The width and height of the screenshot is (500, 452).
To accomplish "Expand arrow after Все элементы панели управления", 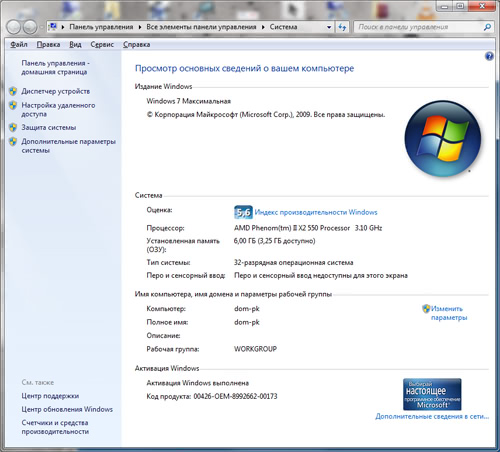I will (263, 27).
